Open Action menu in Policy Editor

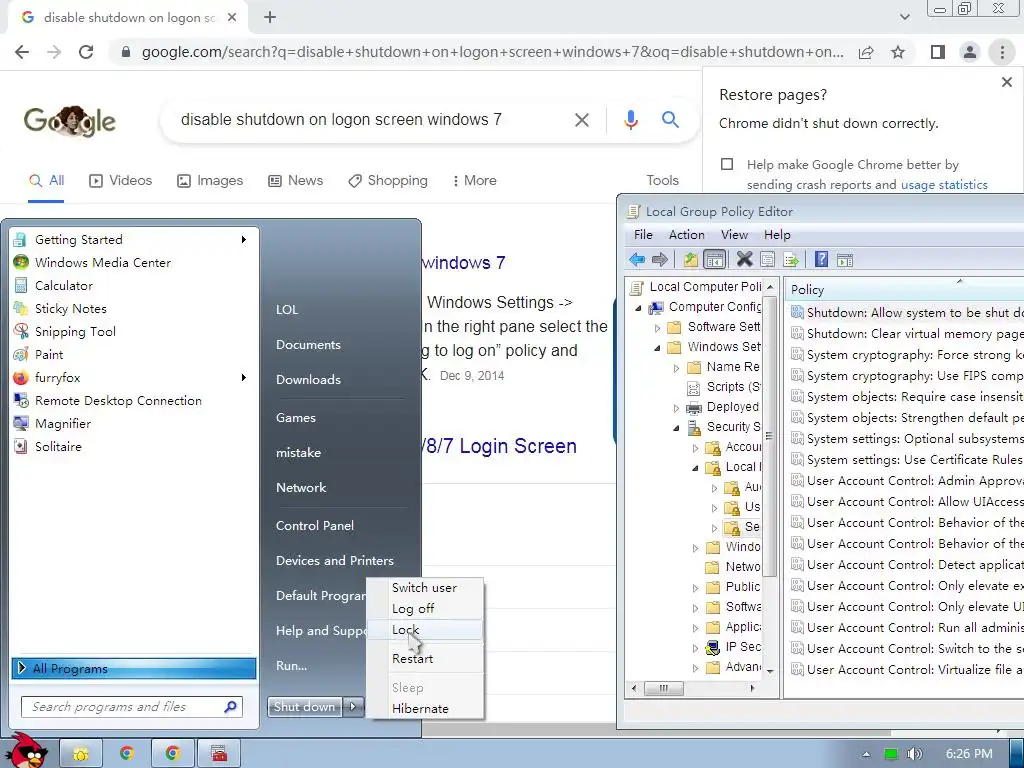tap(686, 234)
